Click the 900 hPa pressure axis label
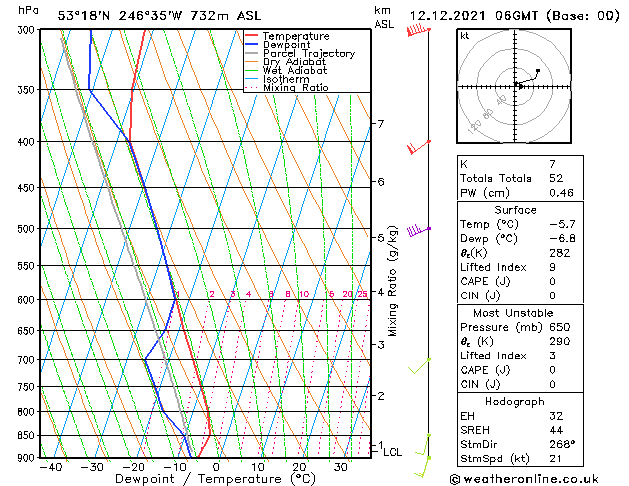The height and width of the screenshot is (486, 629). tap(28, 458)
